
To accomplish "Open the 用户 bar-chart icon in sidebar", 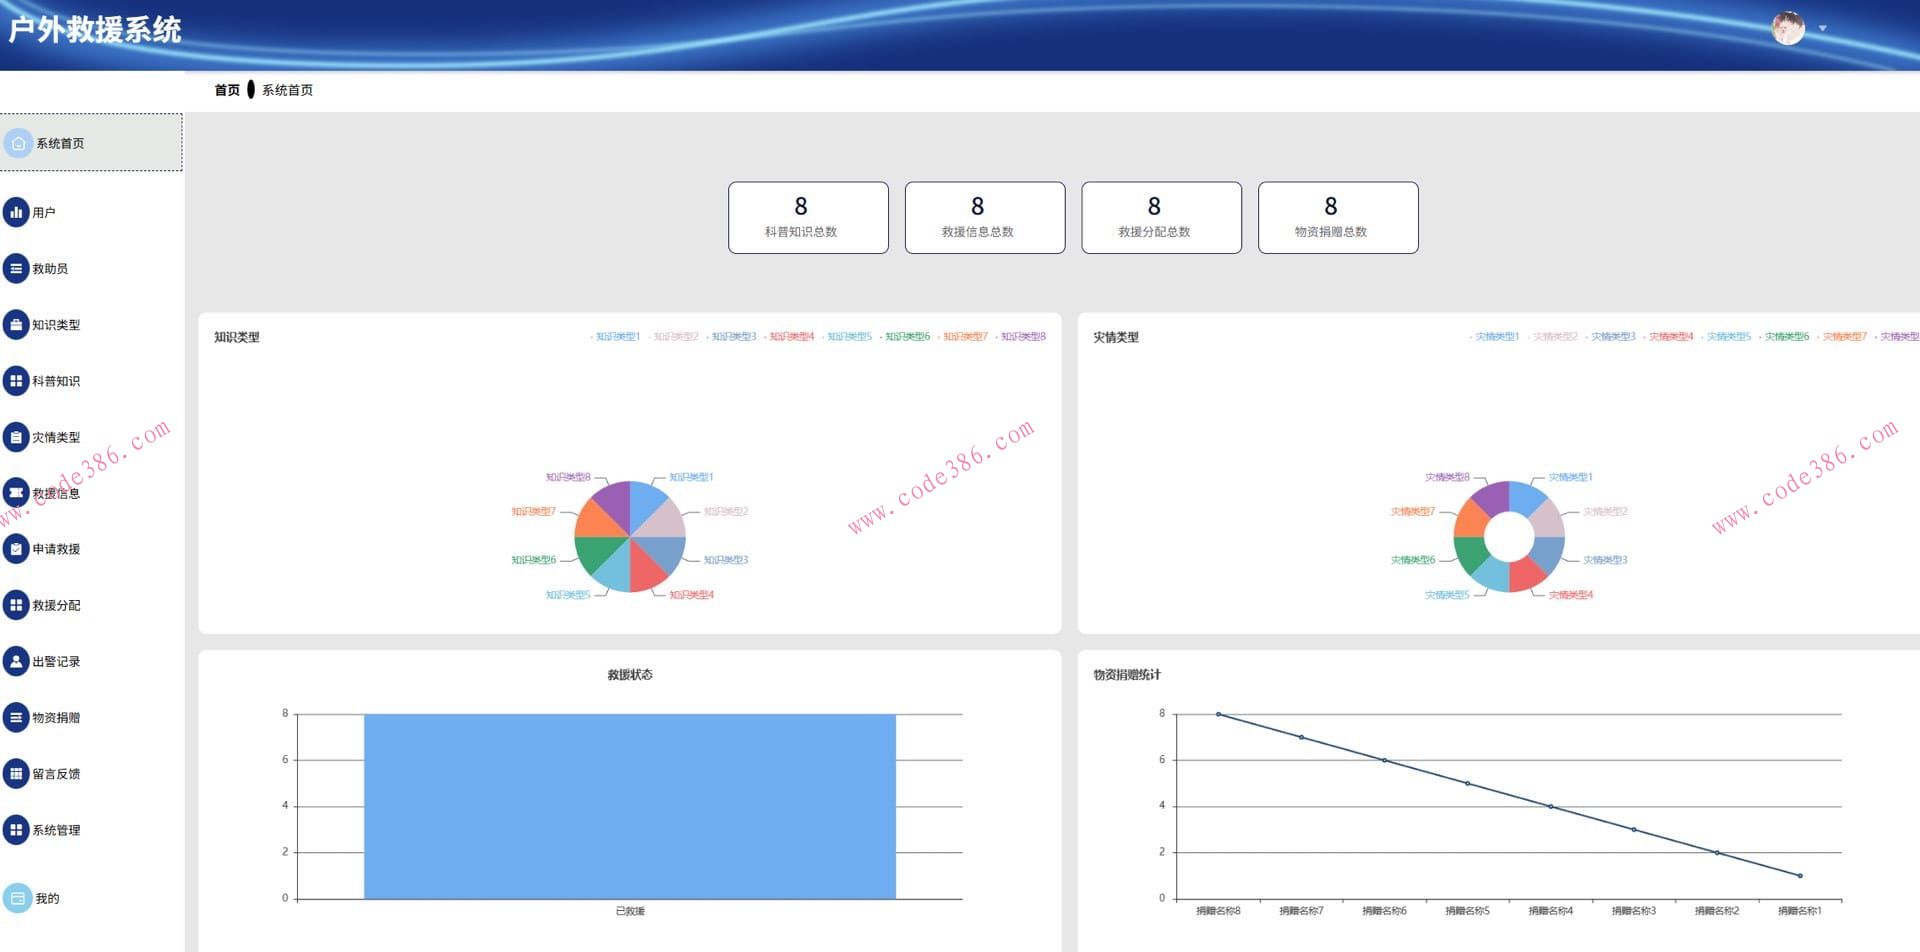I will click(x=16, y=212).
